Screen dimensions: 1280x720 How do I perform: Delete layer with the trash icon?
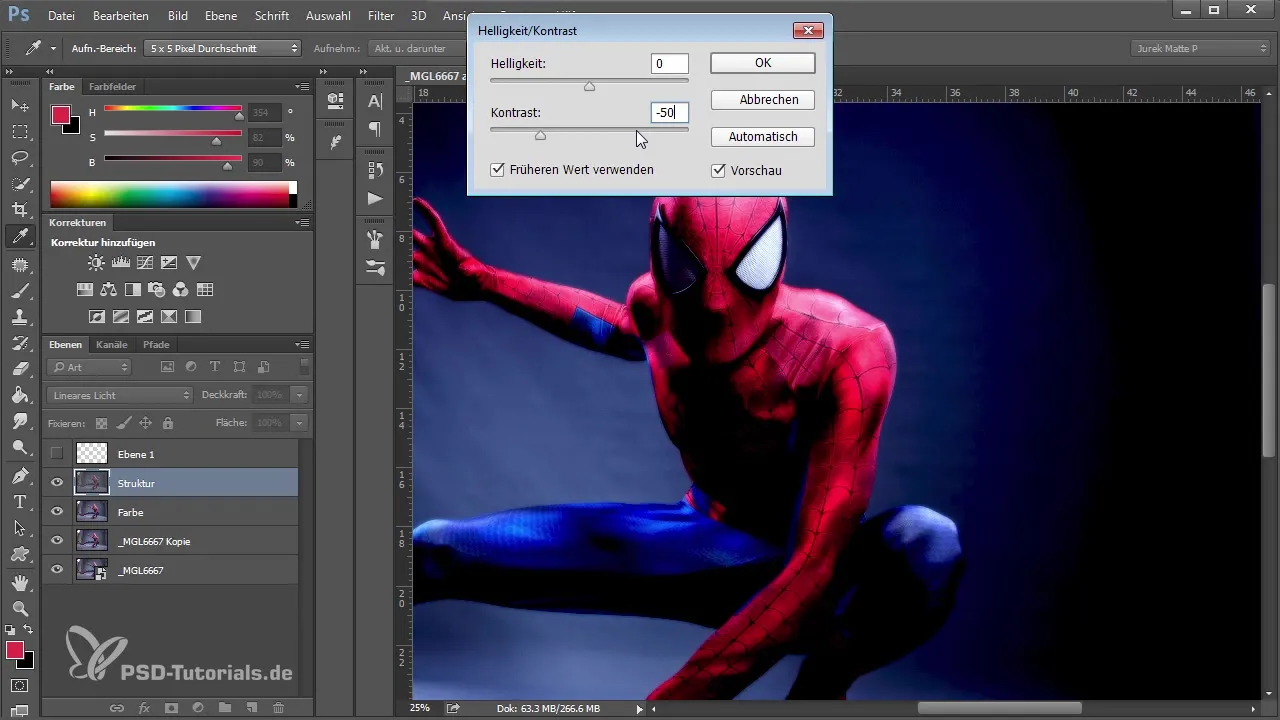279,708
